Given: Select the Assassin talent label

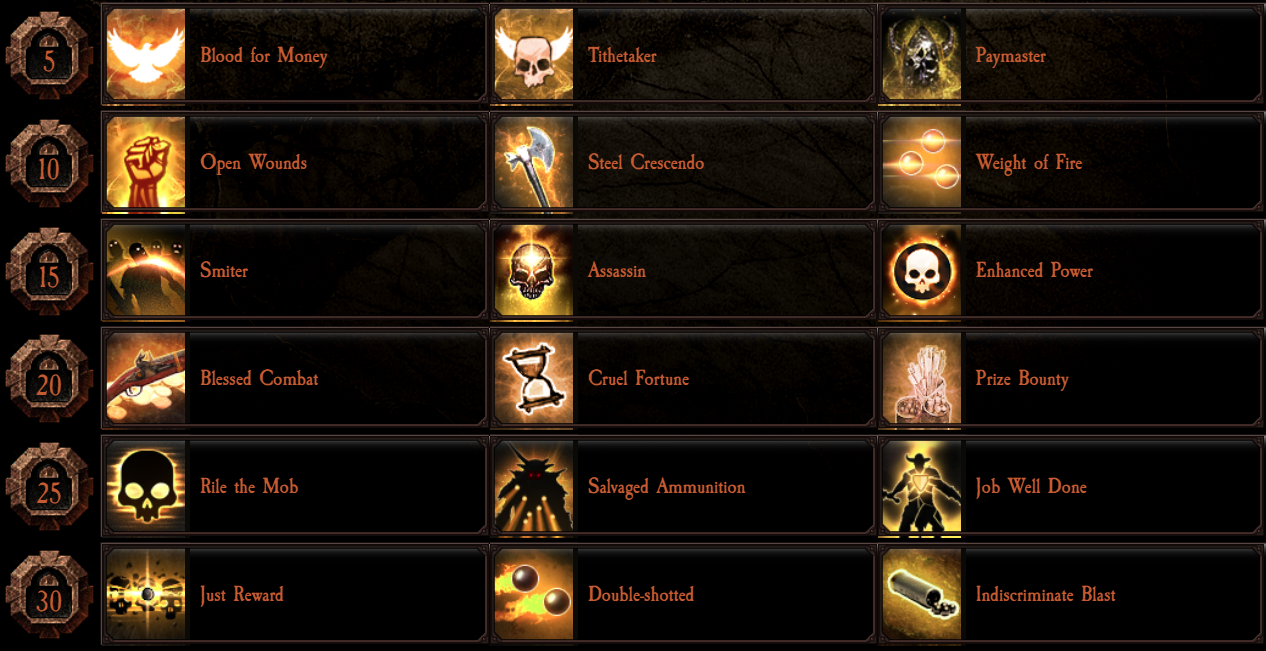Looking at the screenshot, I should coord(617,271).
